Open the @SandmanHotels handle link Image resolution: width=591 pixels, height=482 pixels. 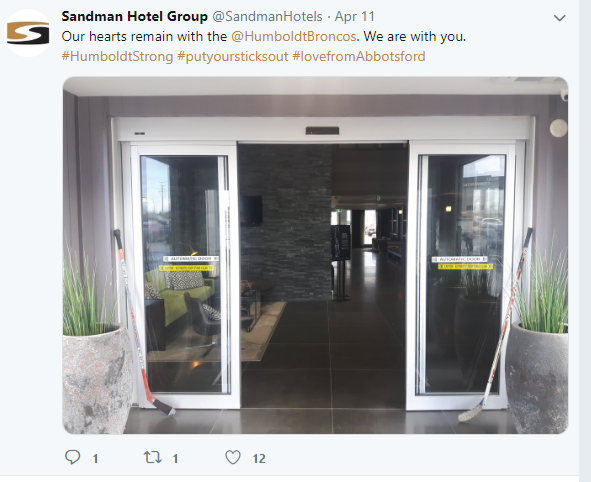pyautogui.click(x=267, y=17)
